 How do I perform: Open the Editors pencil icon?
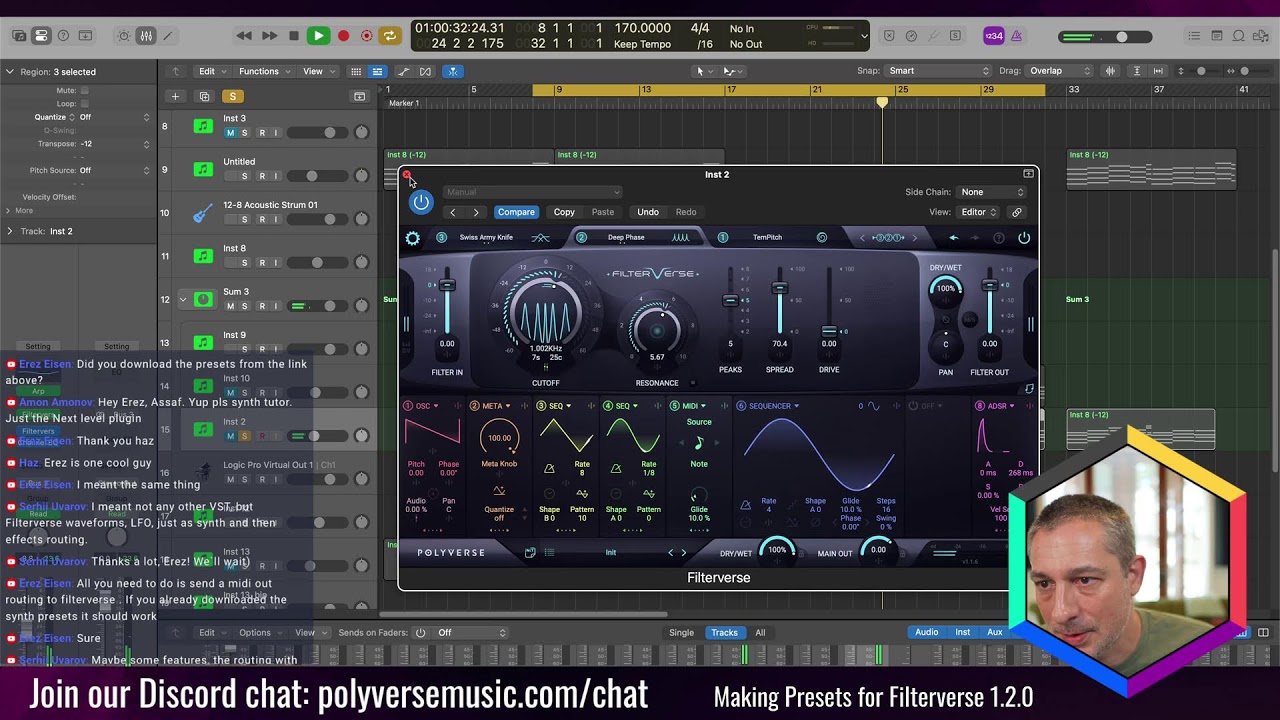pyautogui.click(x=168, y=36)
